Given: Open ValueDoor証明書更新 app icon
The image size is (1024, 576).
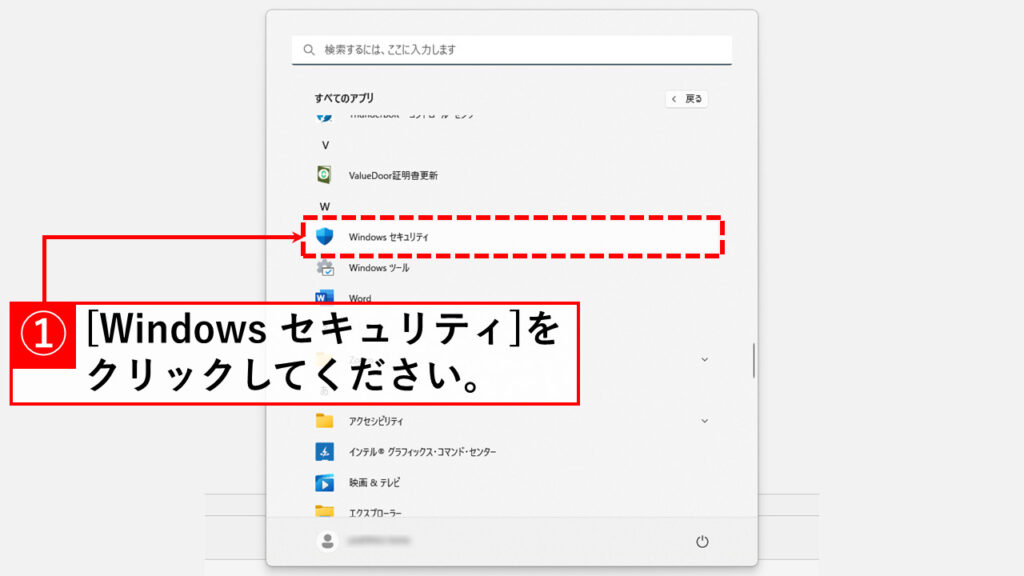Looking at the screenshot, I should (325, 175).
